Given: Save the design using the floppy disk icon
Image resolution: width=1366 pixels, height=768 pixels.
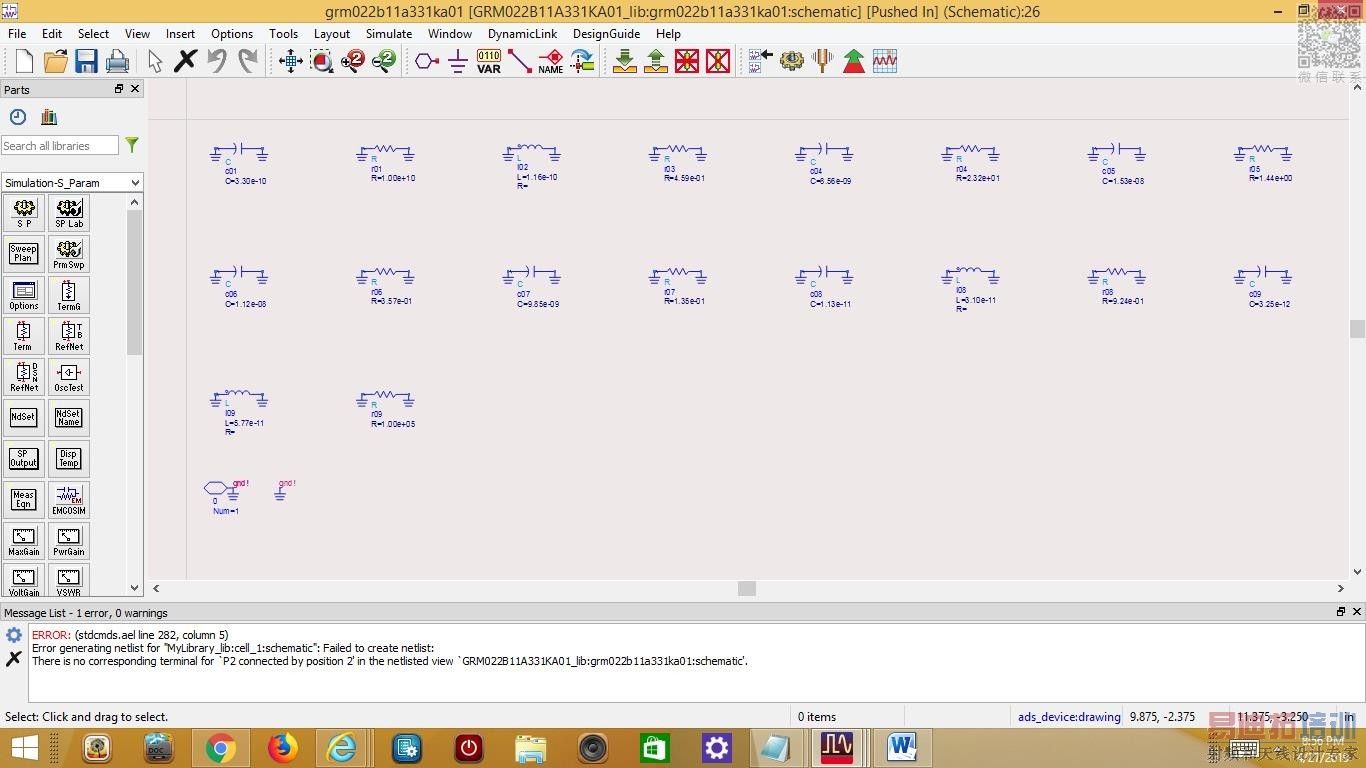Looking at the screenshot, I should [x=86, y=61].
